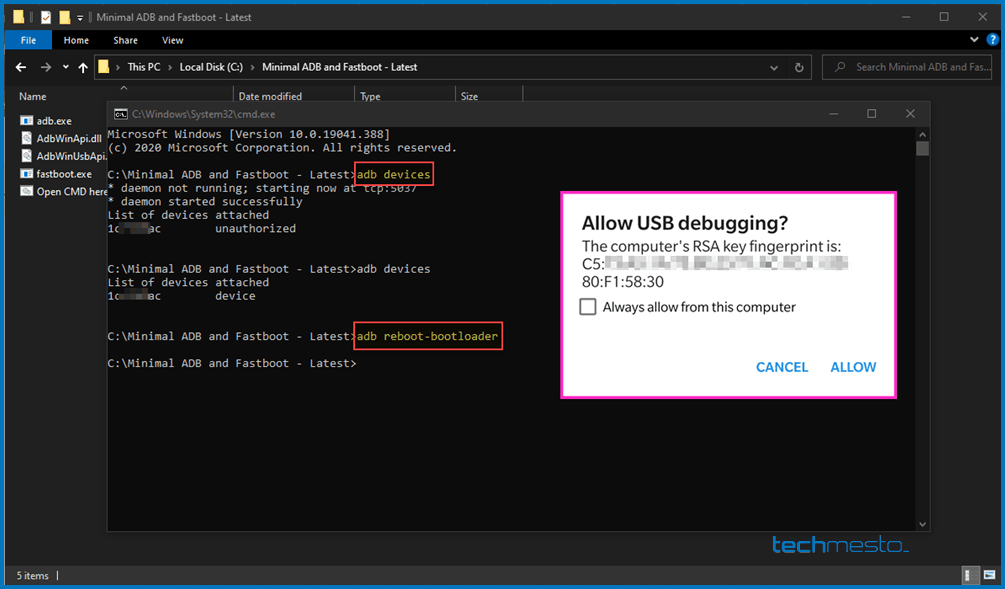This screenshot has width=1005, height=589.
Task: Refresh the current folder view
Action: pos(799,67)
